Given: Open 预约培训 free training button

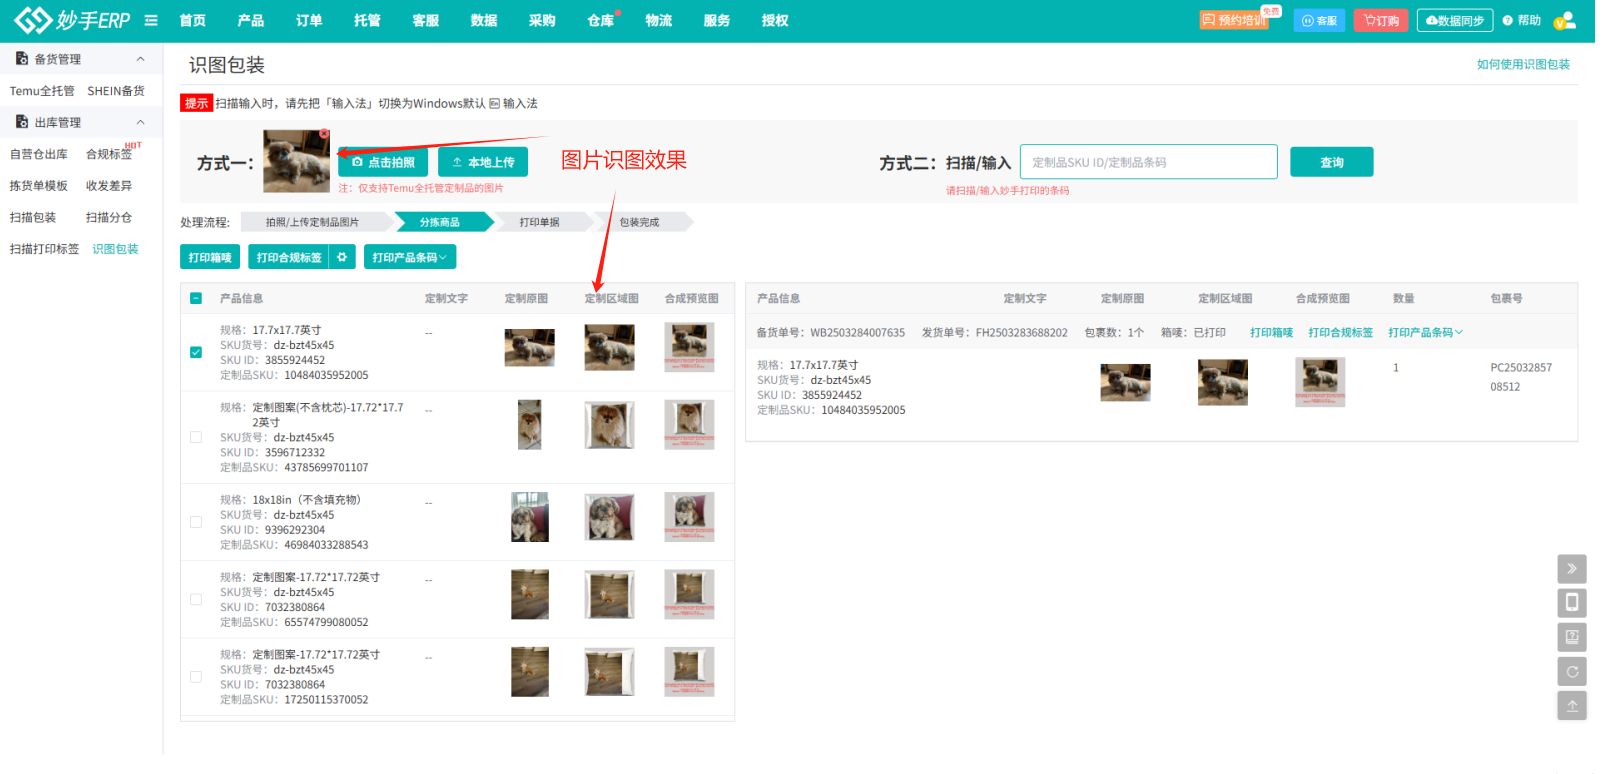Looking at the screenshot, I should (1235, 20).
